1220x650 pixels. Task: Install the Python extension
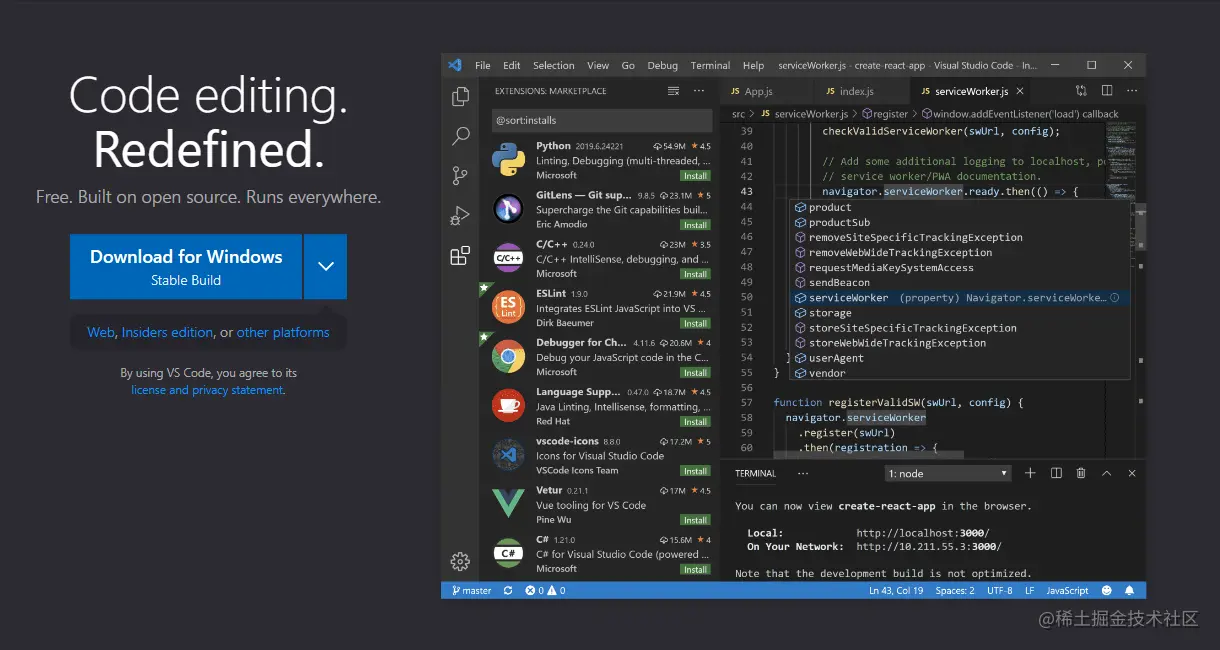pos(695,176)
